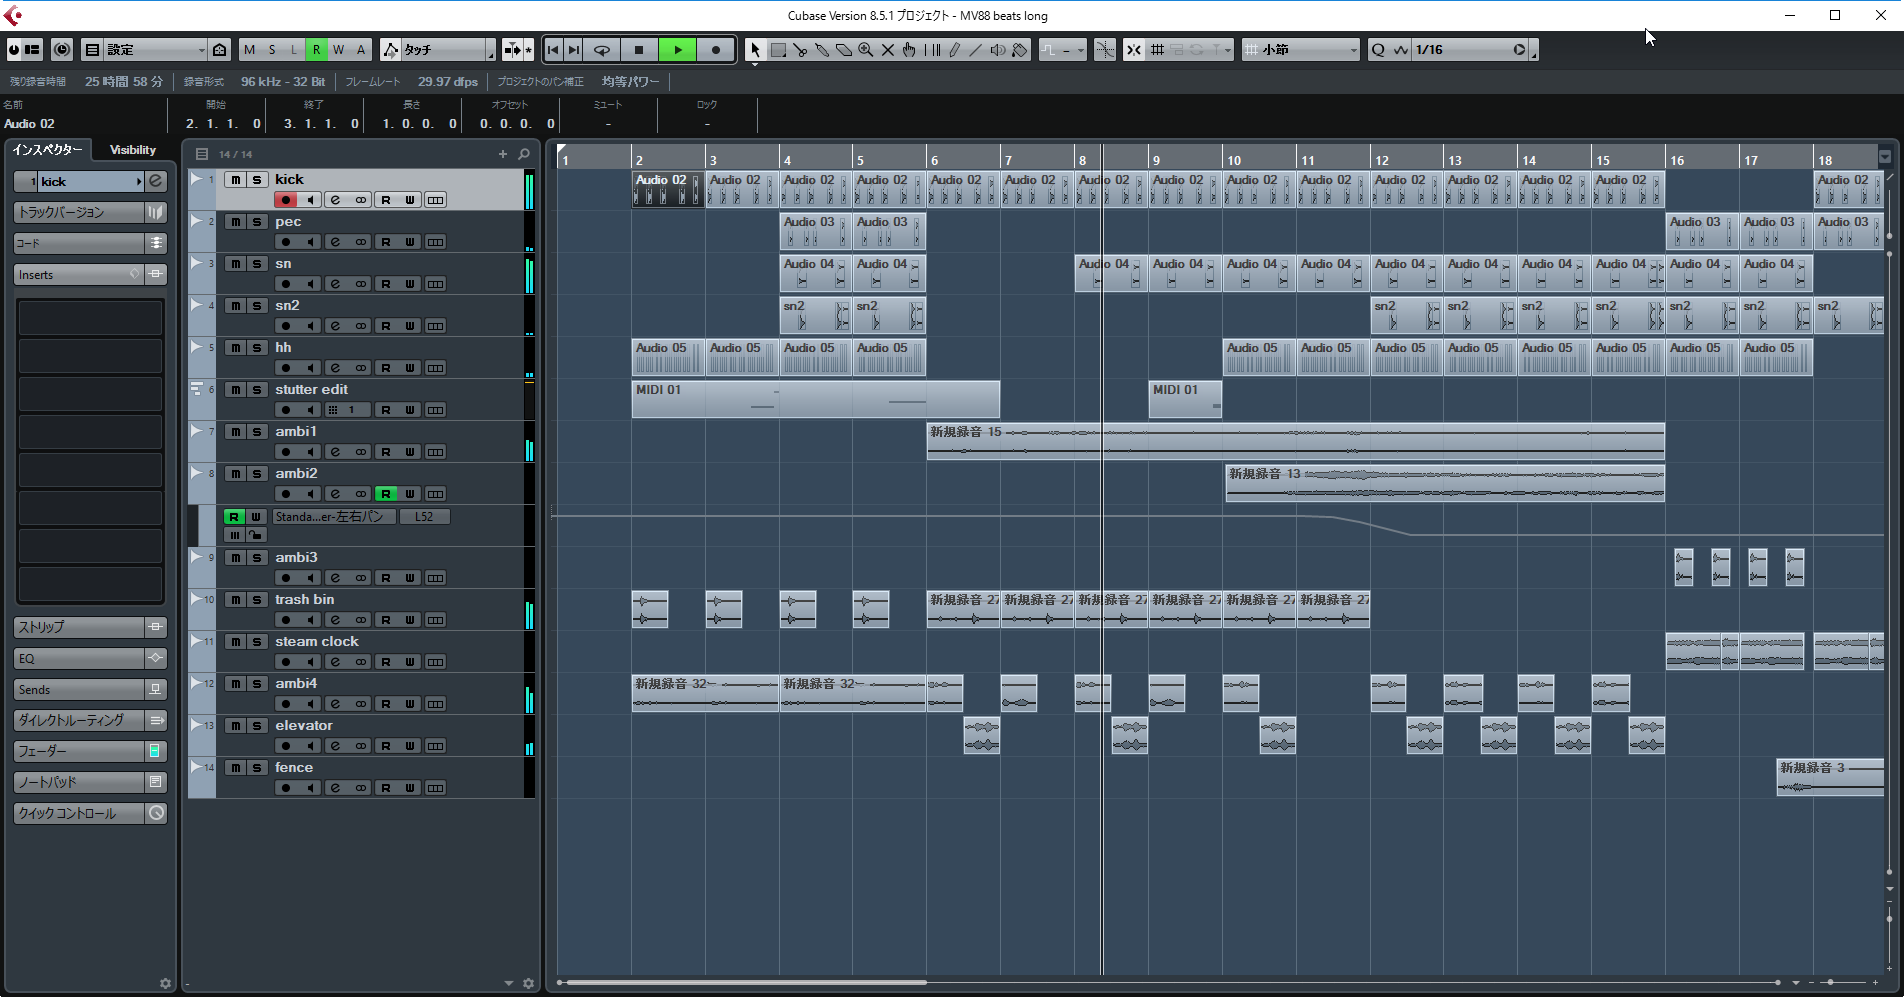The width and height of the screenshot is (1904, 997).
Task: Toggle global Mute M state button
Action: pos(249,50)
